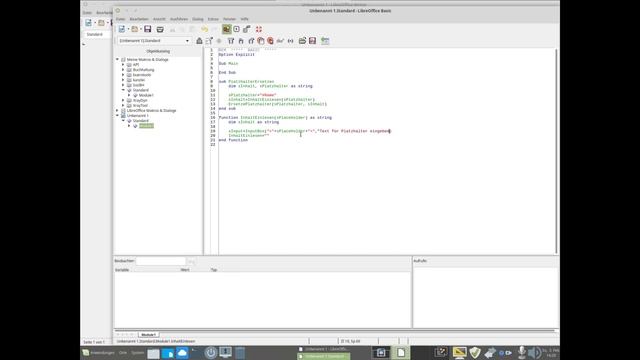Click the code editor vertical scrollbar

pyautogui.click(x=556, y=151)
